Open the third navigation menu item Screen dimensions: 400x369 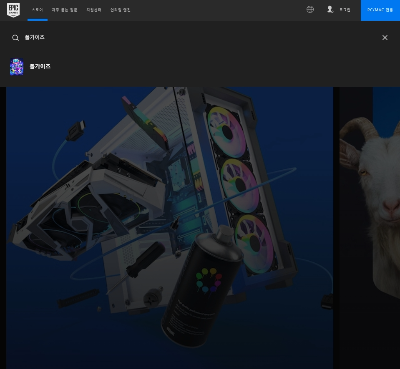point(94,10)
